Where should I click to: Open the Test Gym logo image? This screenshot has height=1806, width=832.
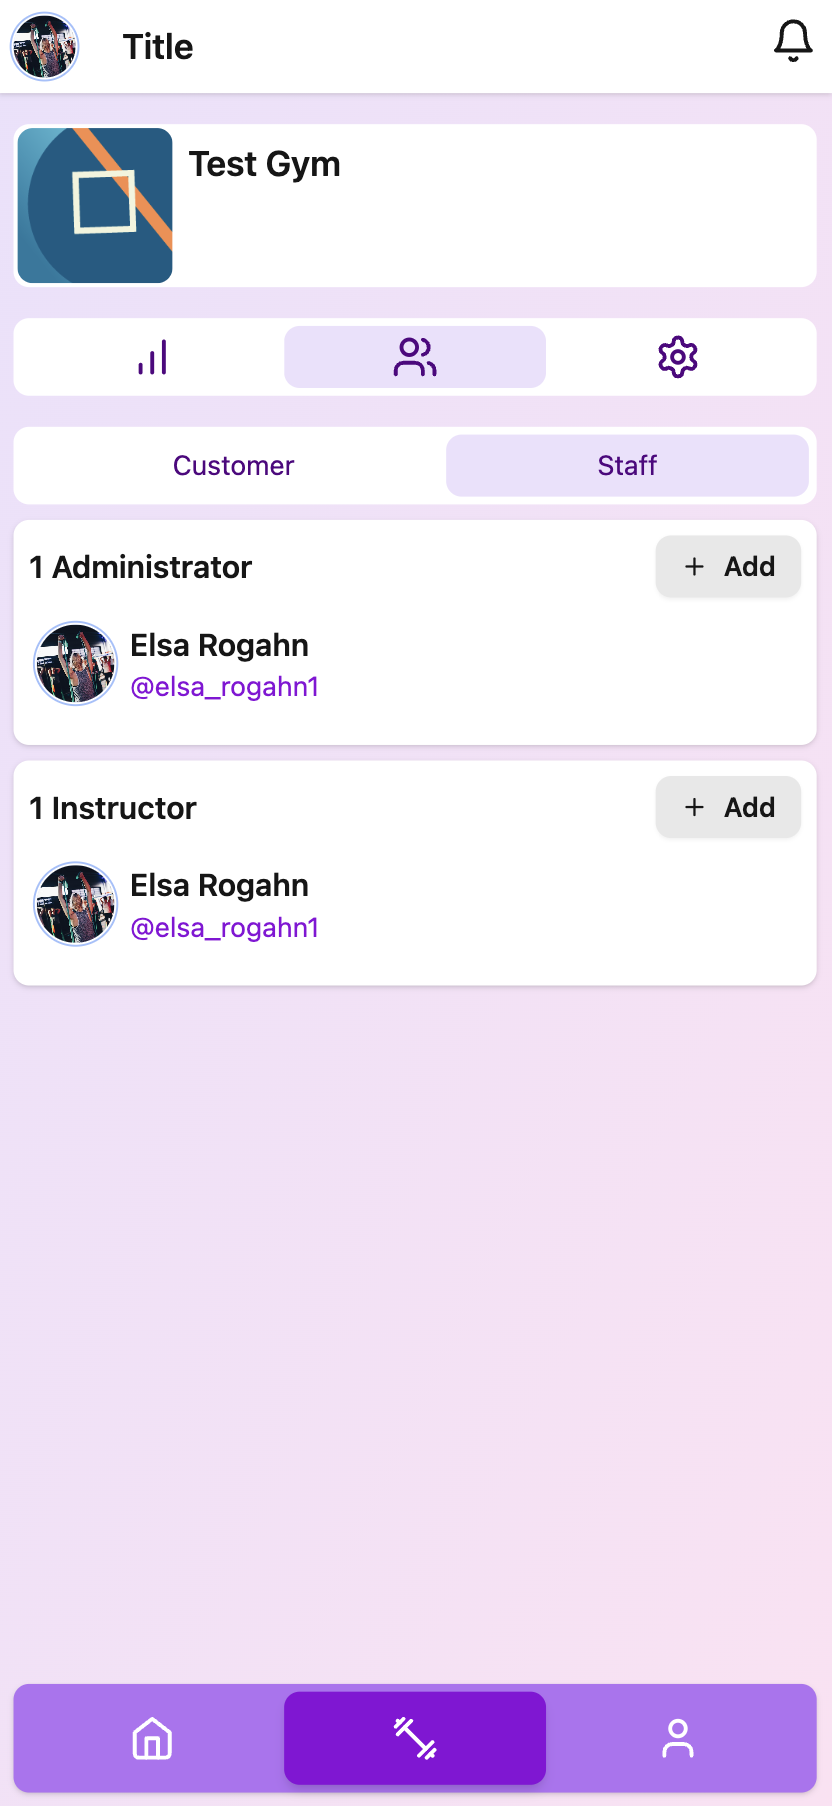coord(95,205)
